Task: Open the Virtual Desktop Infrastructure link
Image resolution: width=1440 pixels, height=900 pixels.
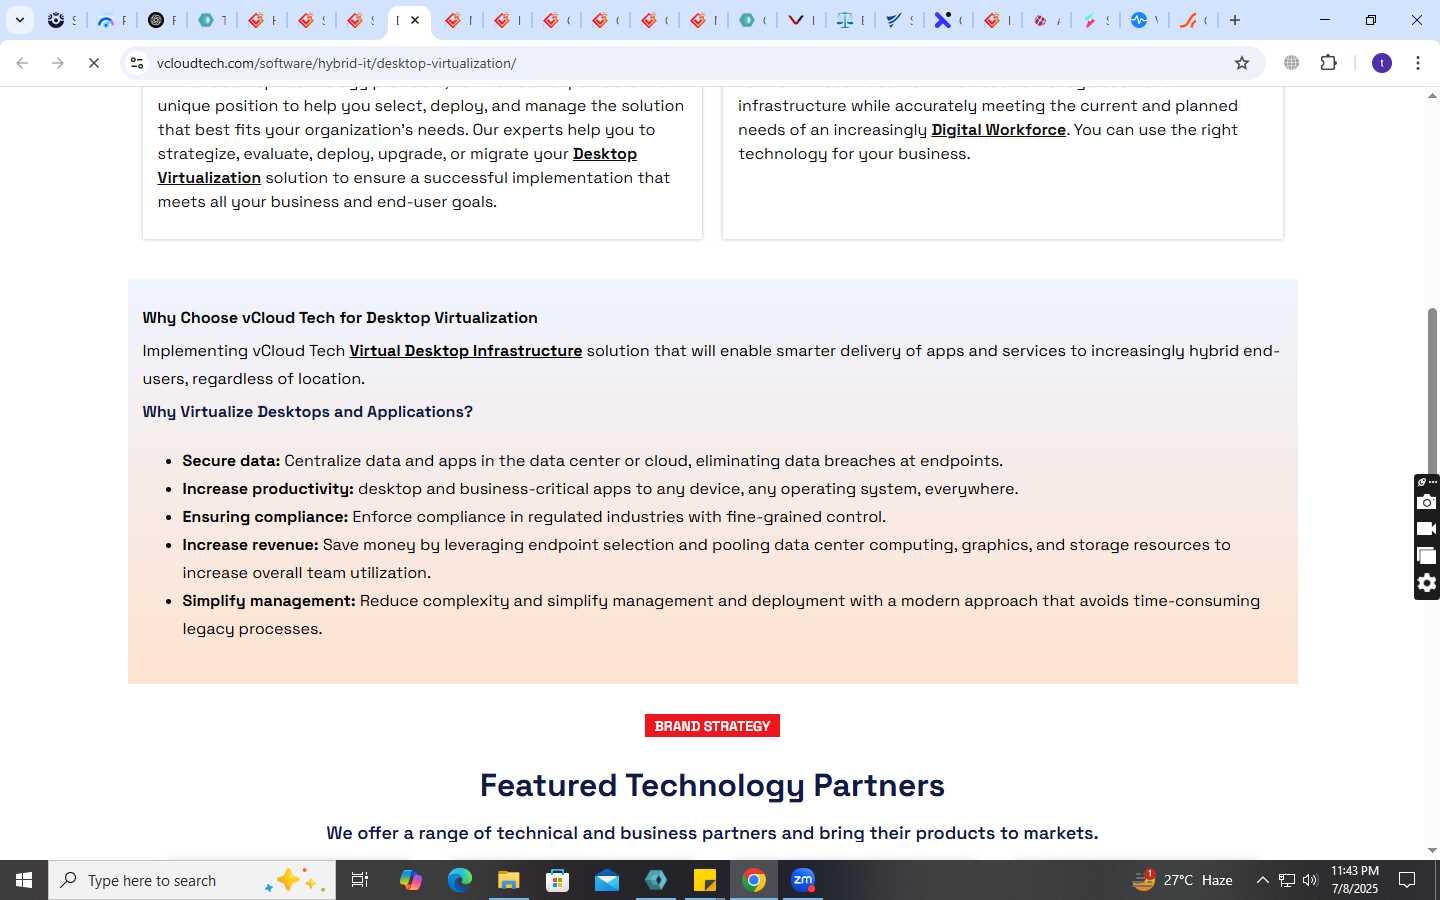Action: [465, 351]
